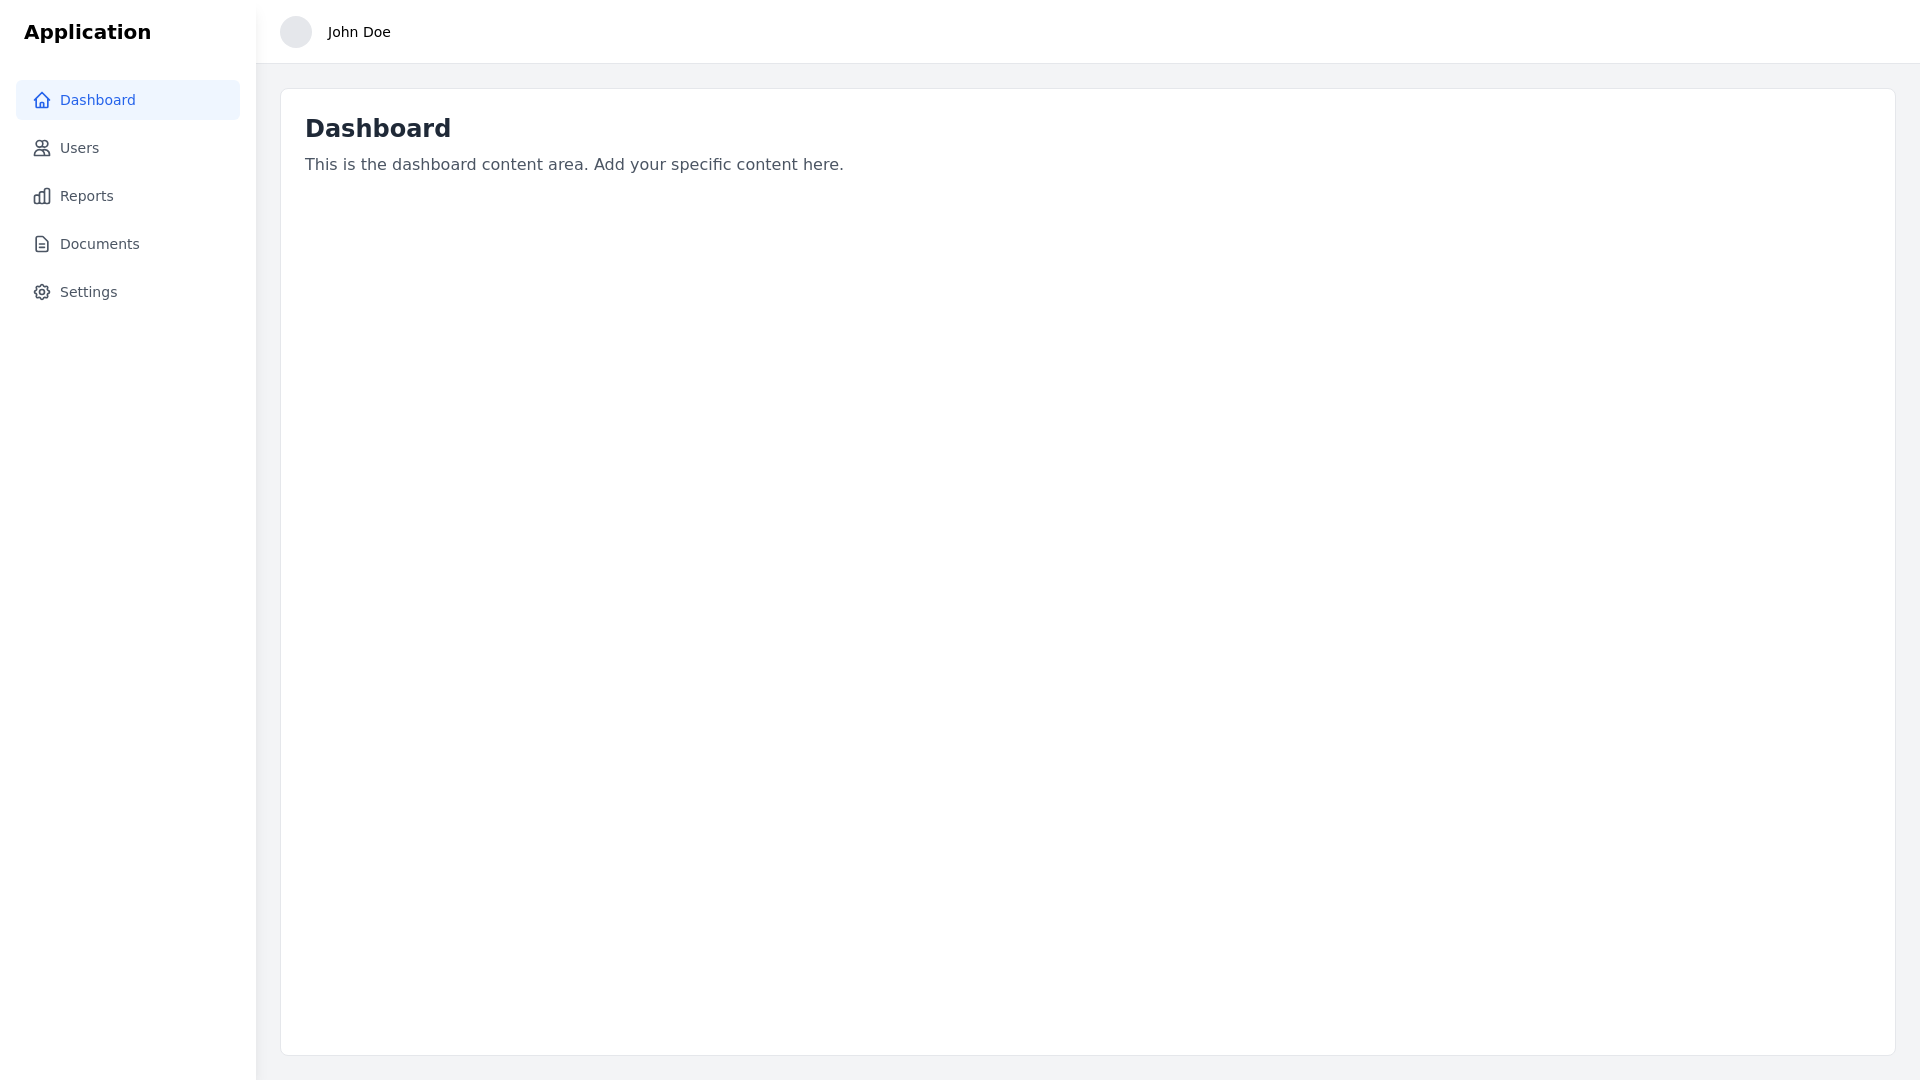Open Settings via the gear icon
The image size is (1920, 1080).
(x=41, y=292)
